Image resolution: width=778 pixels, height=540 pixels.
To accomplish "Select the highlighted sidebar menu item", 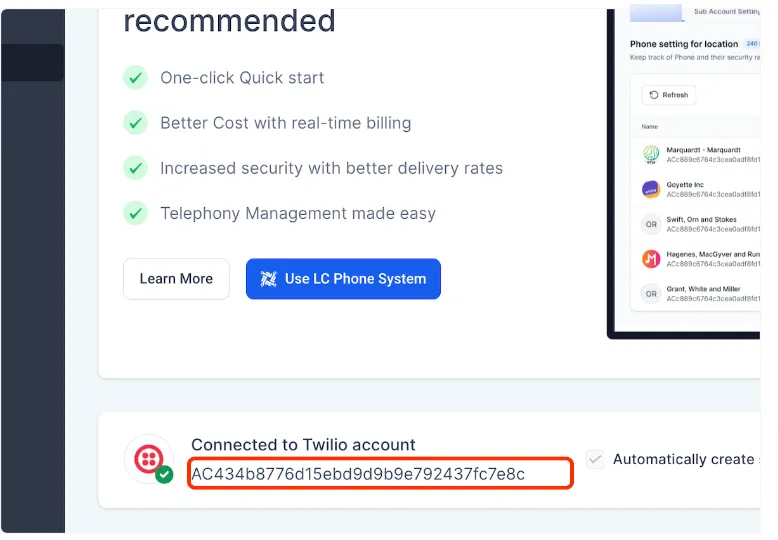I will pyautogui.click(x=32, y=62).
